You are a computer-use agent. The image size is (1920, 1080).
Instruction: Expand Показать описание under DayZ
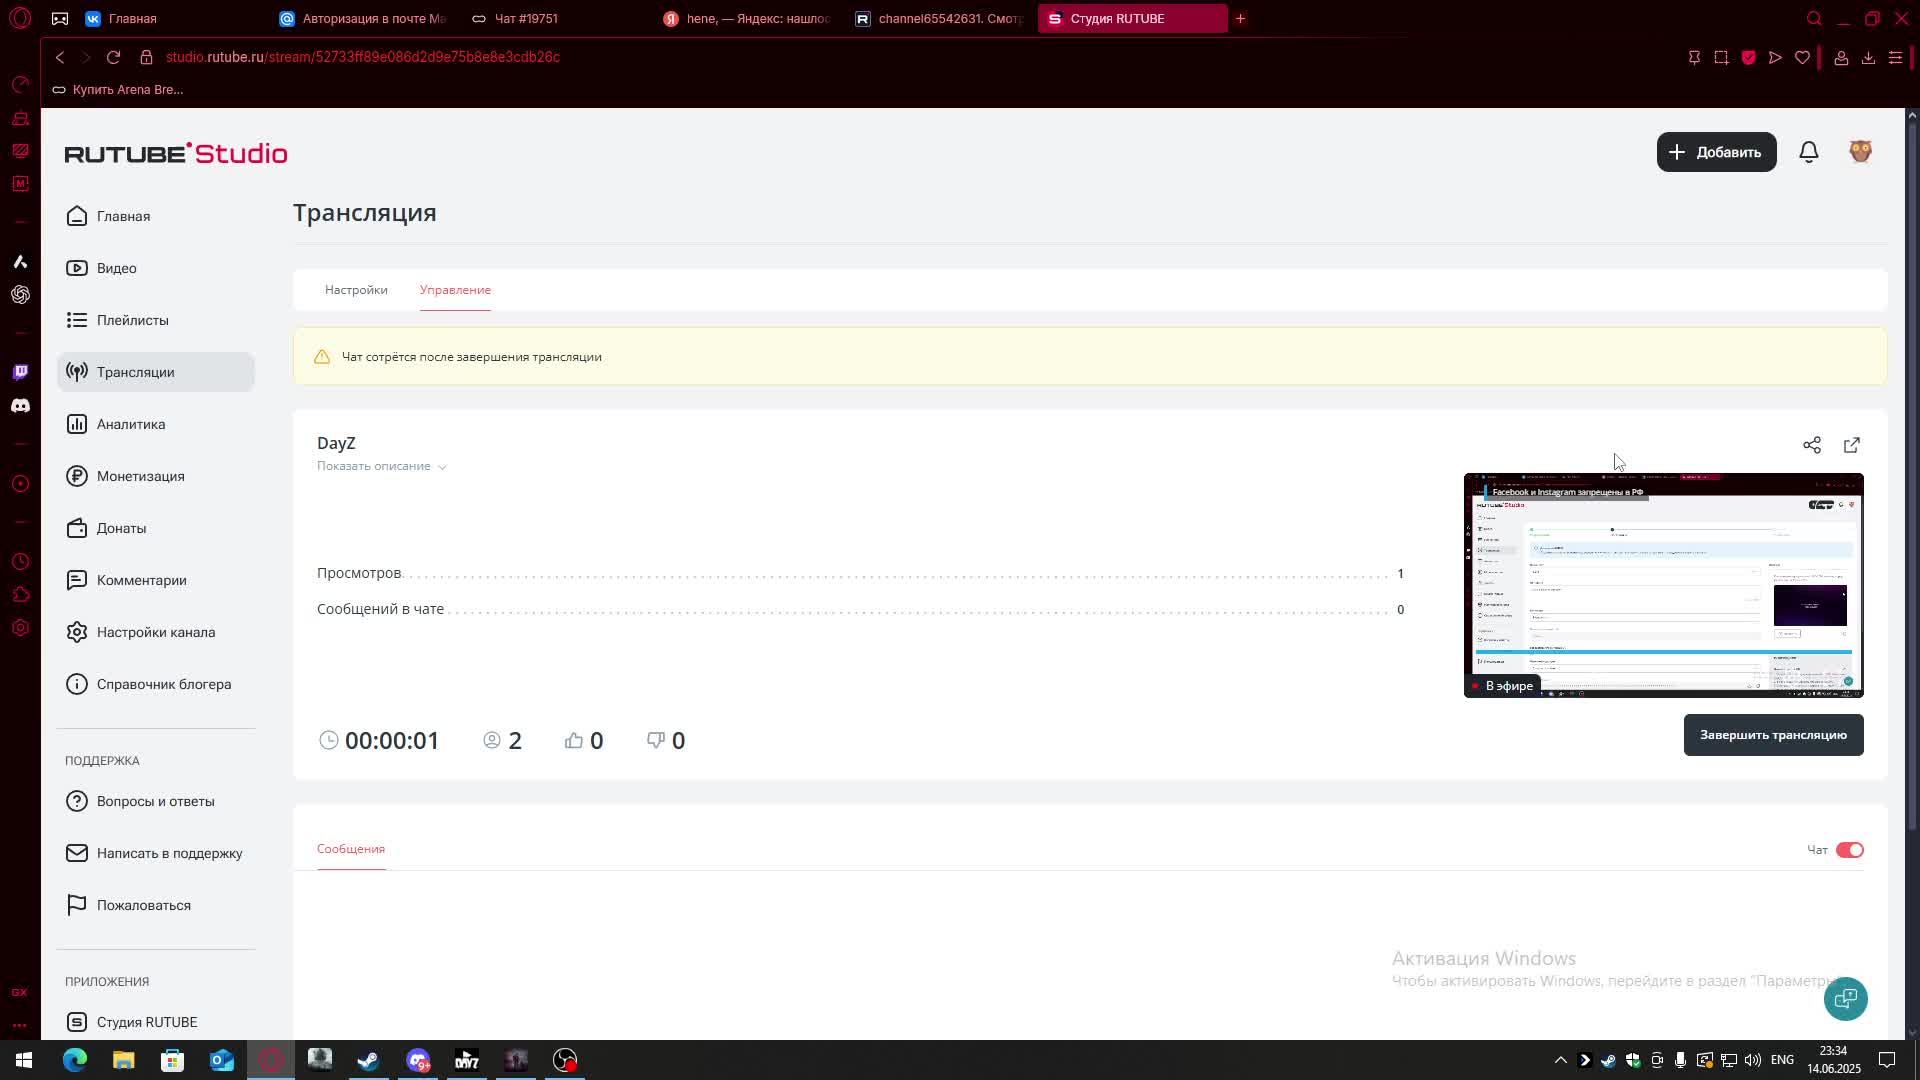(381, 466)
